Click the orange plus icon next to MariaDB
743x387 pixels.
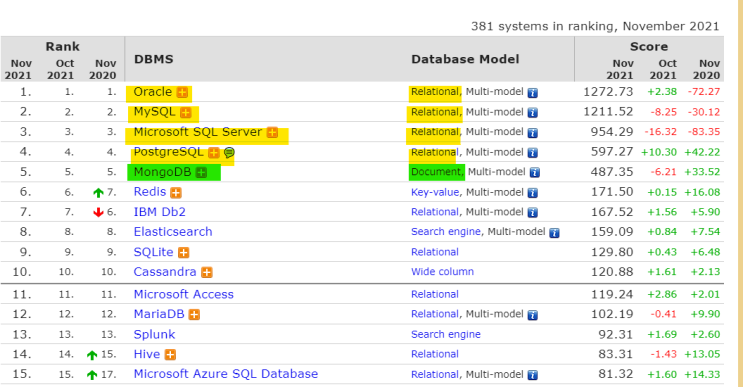(x=194, y=315)
